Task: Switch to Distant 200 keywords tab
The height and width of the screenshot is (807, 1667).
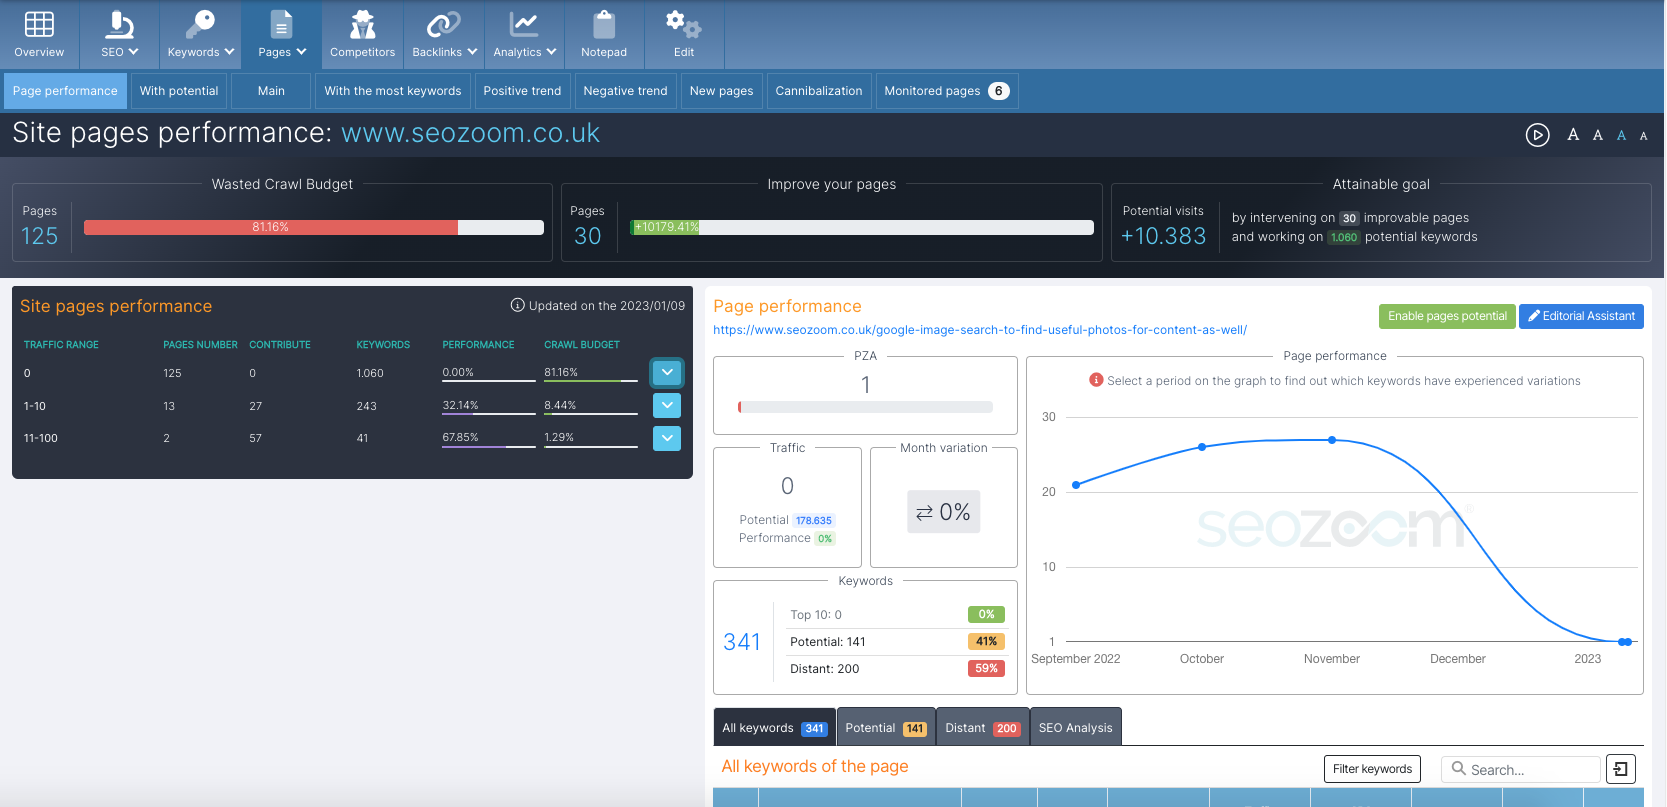Action: [983, 728]
